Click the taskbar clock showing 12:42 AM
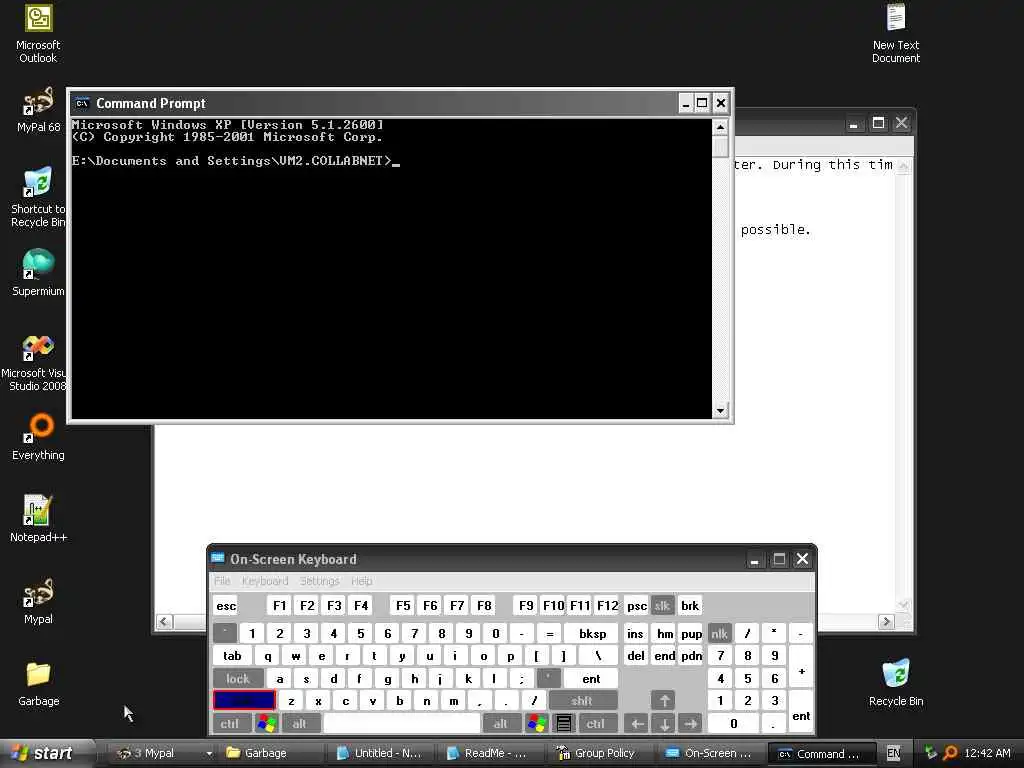Viewport: 1024px width, 768px height. 987,753
